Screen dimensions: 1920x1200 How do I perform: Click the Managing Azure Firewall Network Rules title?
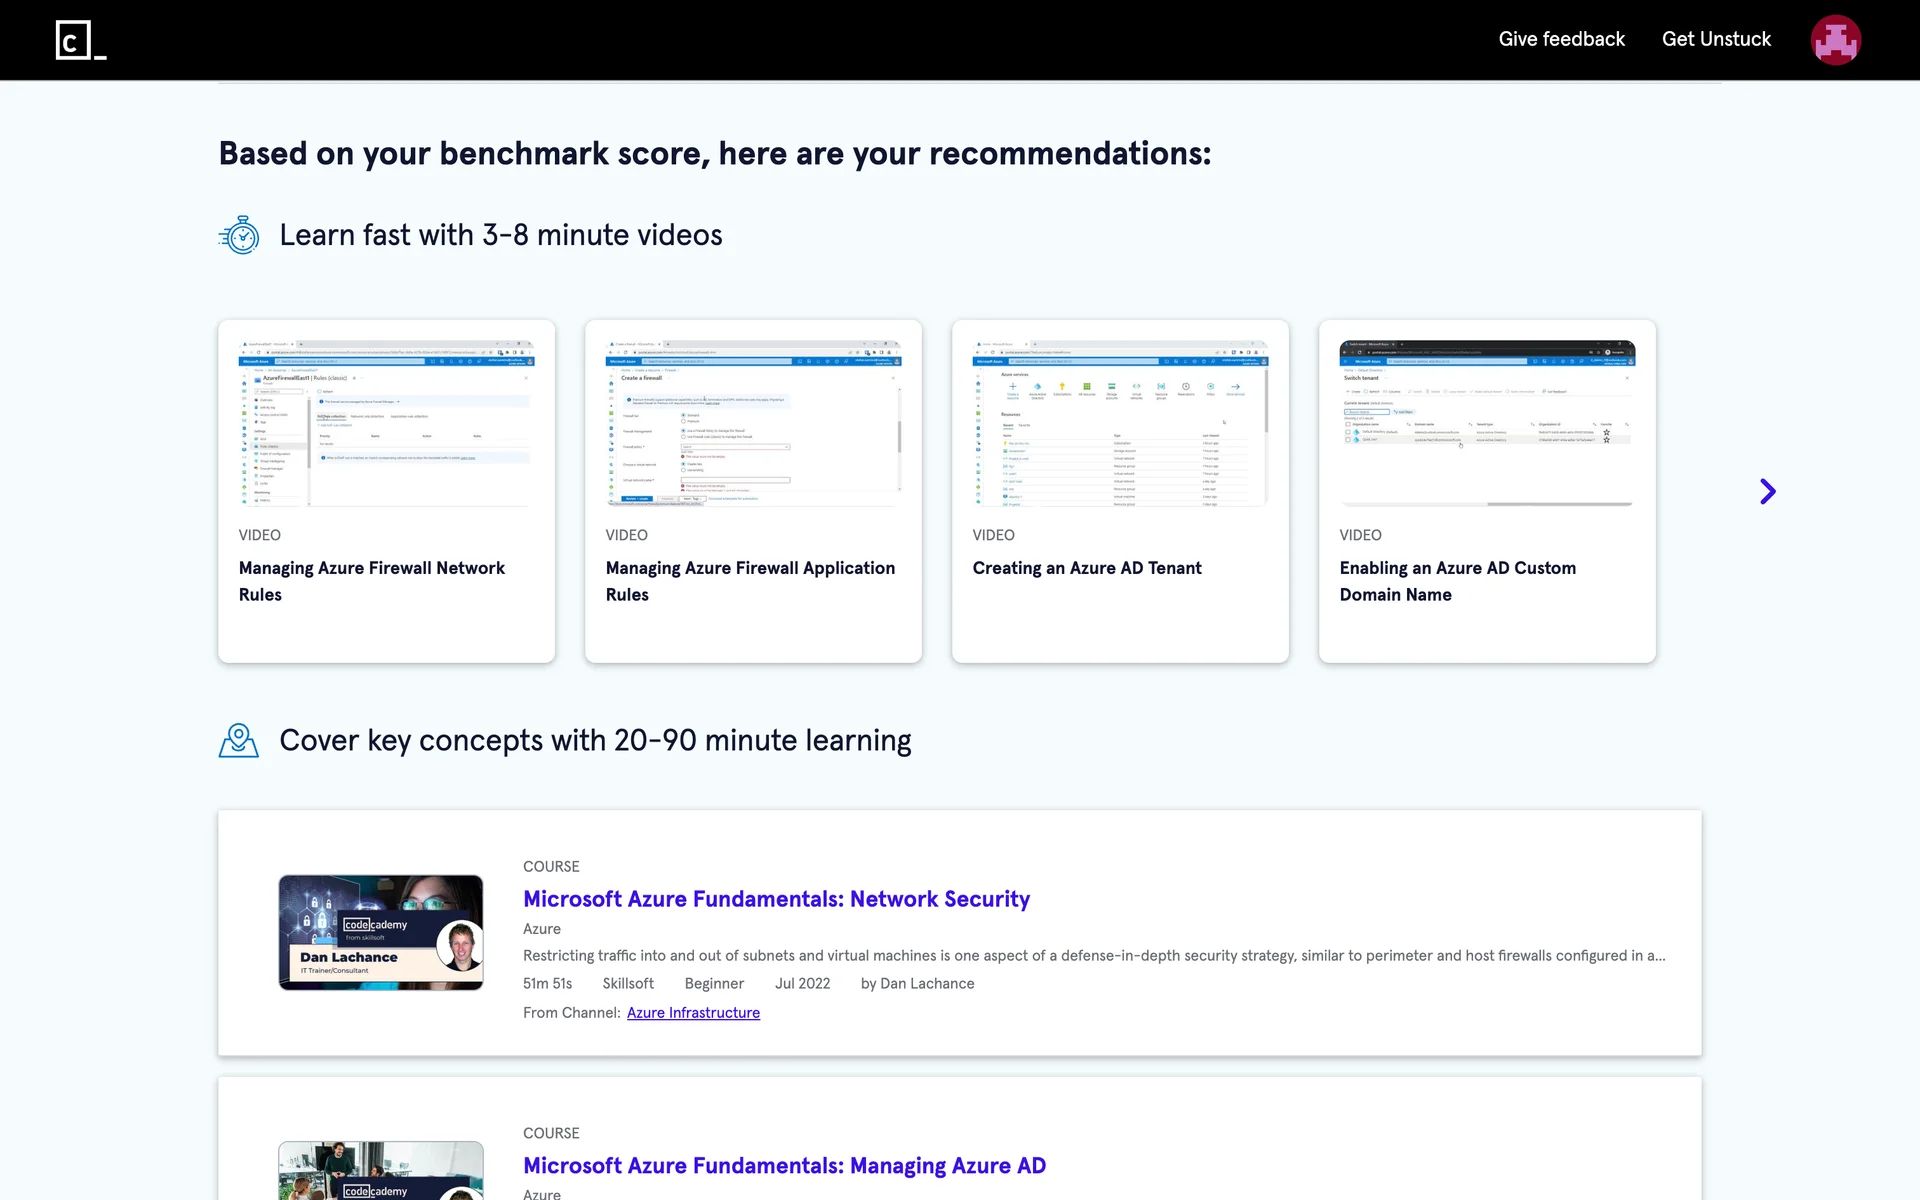[372, 581]
